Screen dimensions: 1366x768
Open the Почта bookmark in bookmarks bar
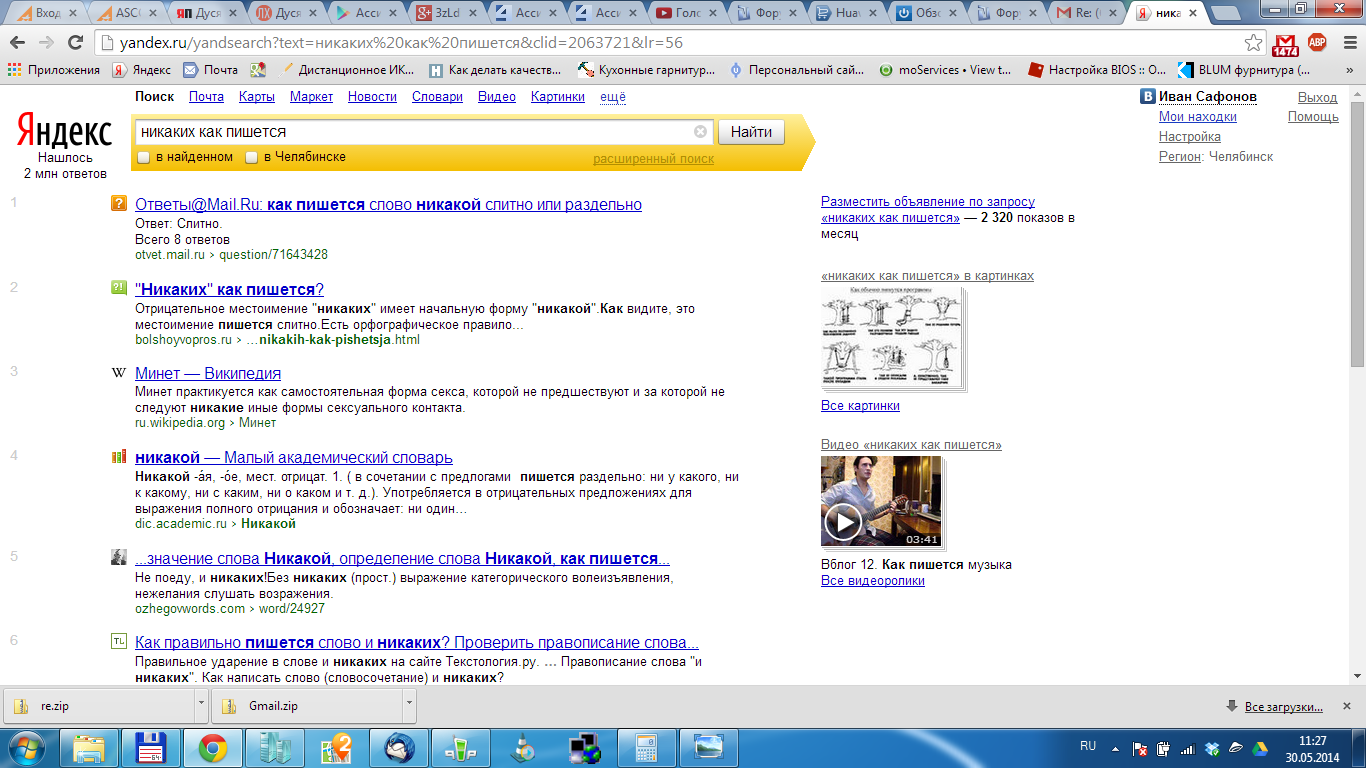pos(210,70)
